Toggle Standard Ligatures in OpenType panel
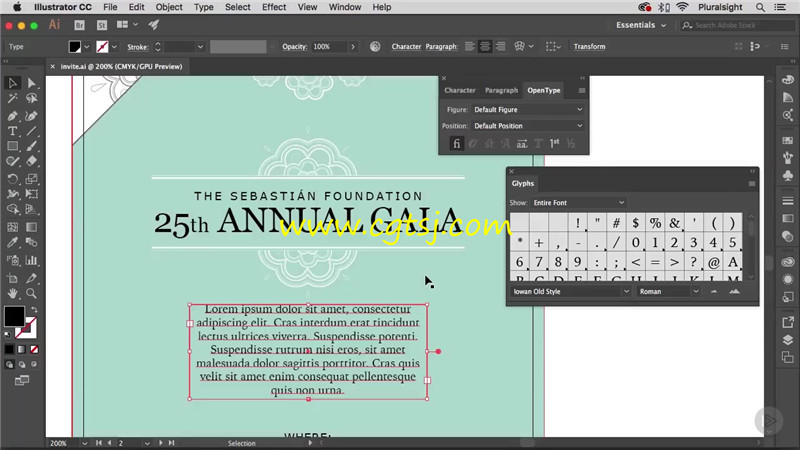Viewport: 800px width, 450px height. click(x=457, y=144)
